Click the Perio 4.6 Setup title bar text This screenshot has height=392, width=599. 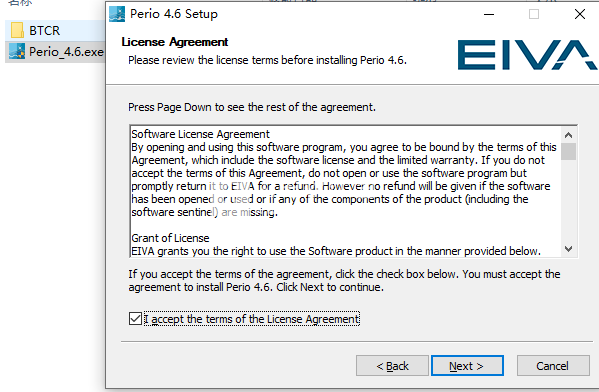[174, 14]
